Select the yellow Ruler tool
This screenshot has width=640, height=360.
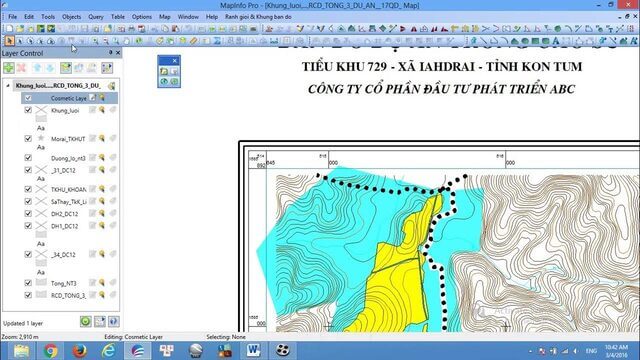pos(193,41)
